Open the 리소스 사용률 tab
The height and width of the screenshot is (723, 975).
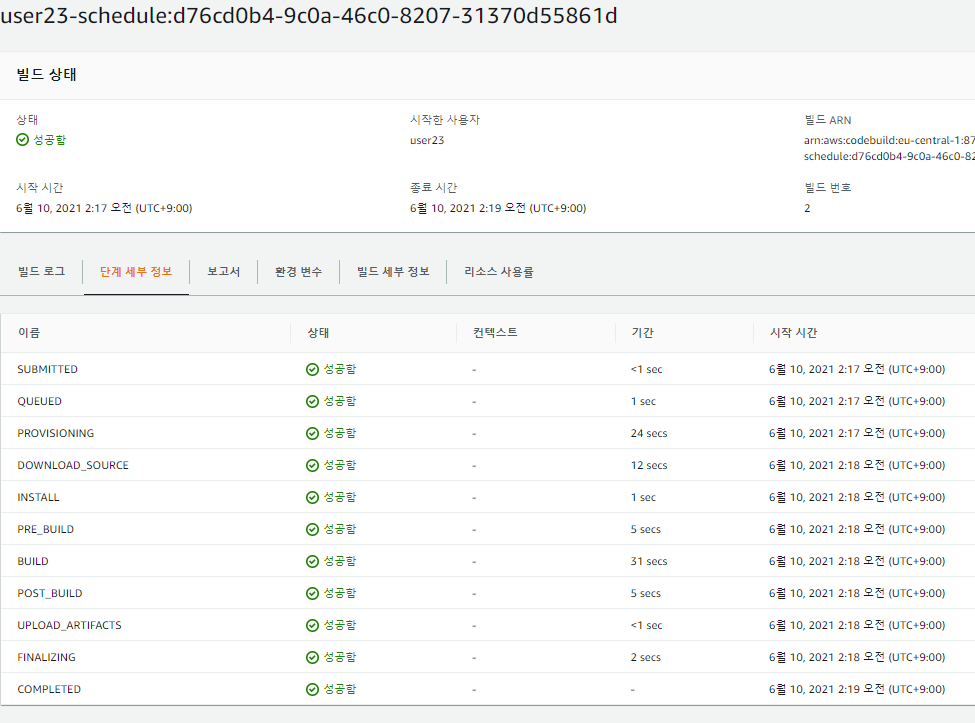point(500,272)
